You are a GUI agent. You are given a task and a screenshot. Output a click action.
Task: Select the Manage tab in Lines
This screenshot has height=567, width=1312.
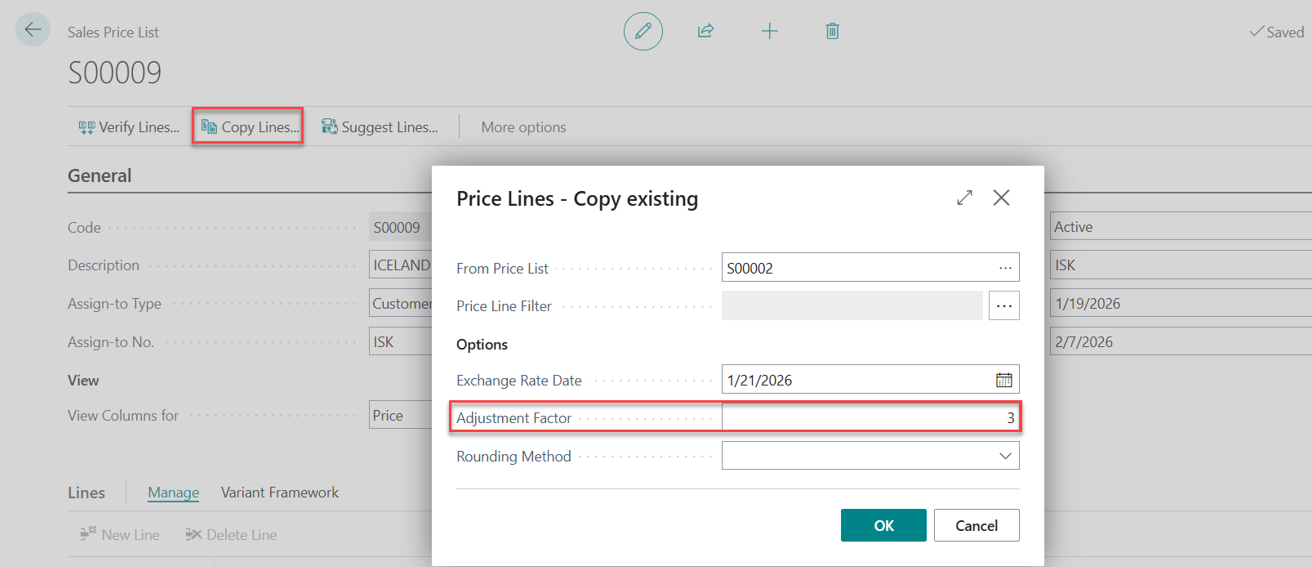pyautogui.click(x=173, y=492)
